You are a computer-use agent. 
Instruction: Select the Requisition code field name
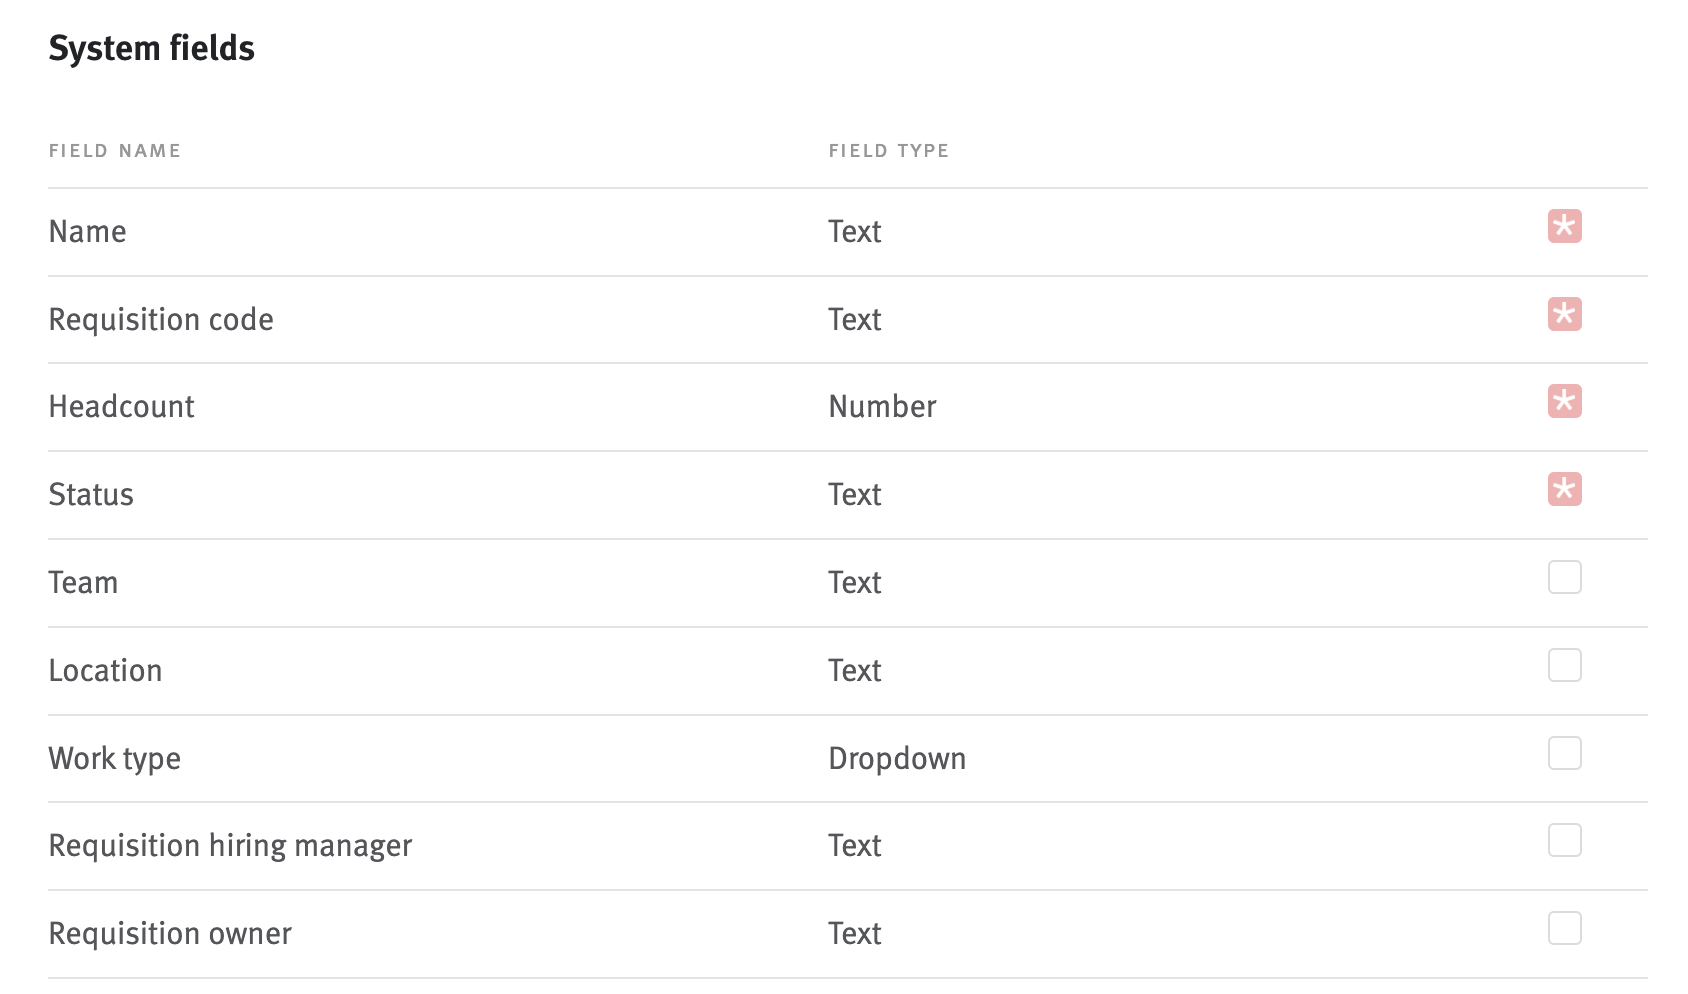point(160,319)
